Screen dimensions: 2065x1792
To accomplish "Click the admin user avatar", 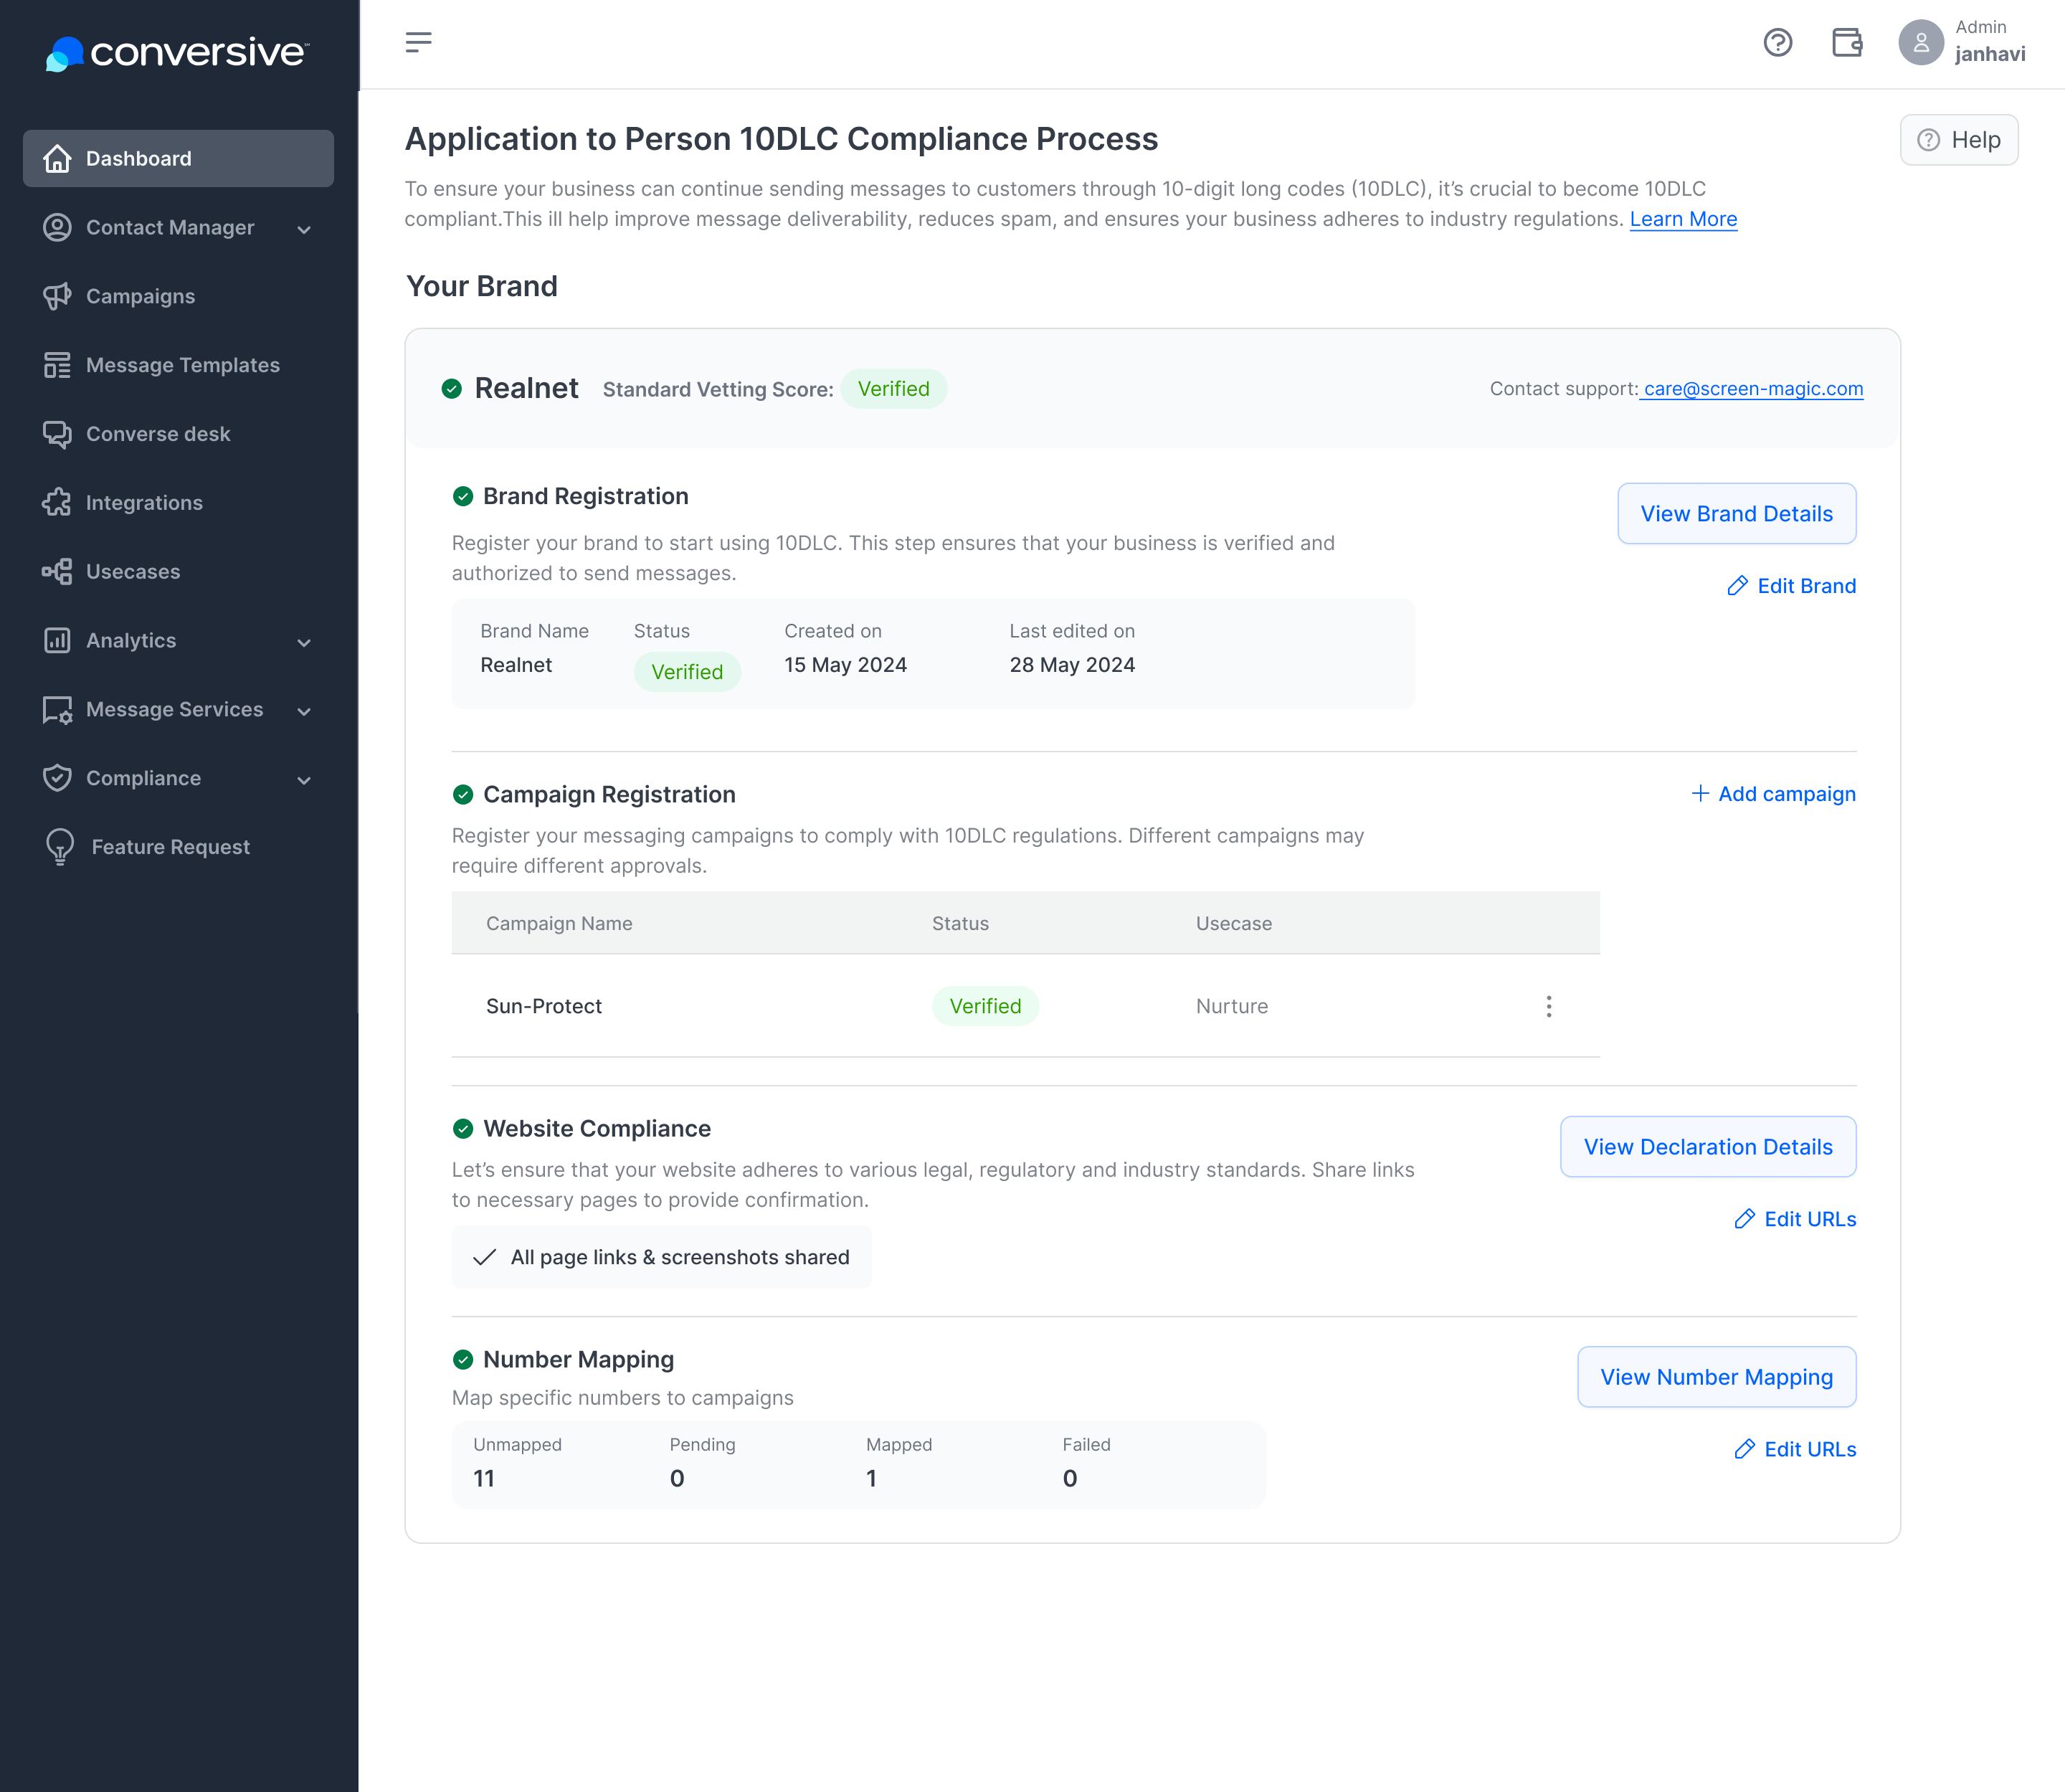I will click(x=1920, y=43).
